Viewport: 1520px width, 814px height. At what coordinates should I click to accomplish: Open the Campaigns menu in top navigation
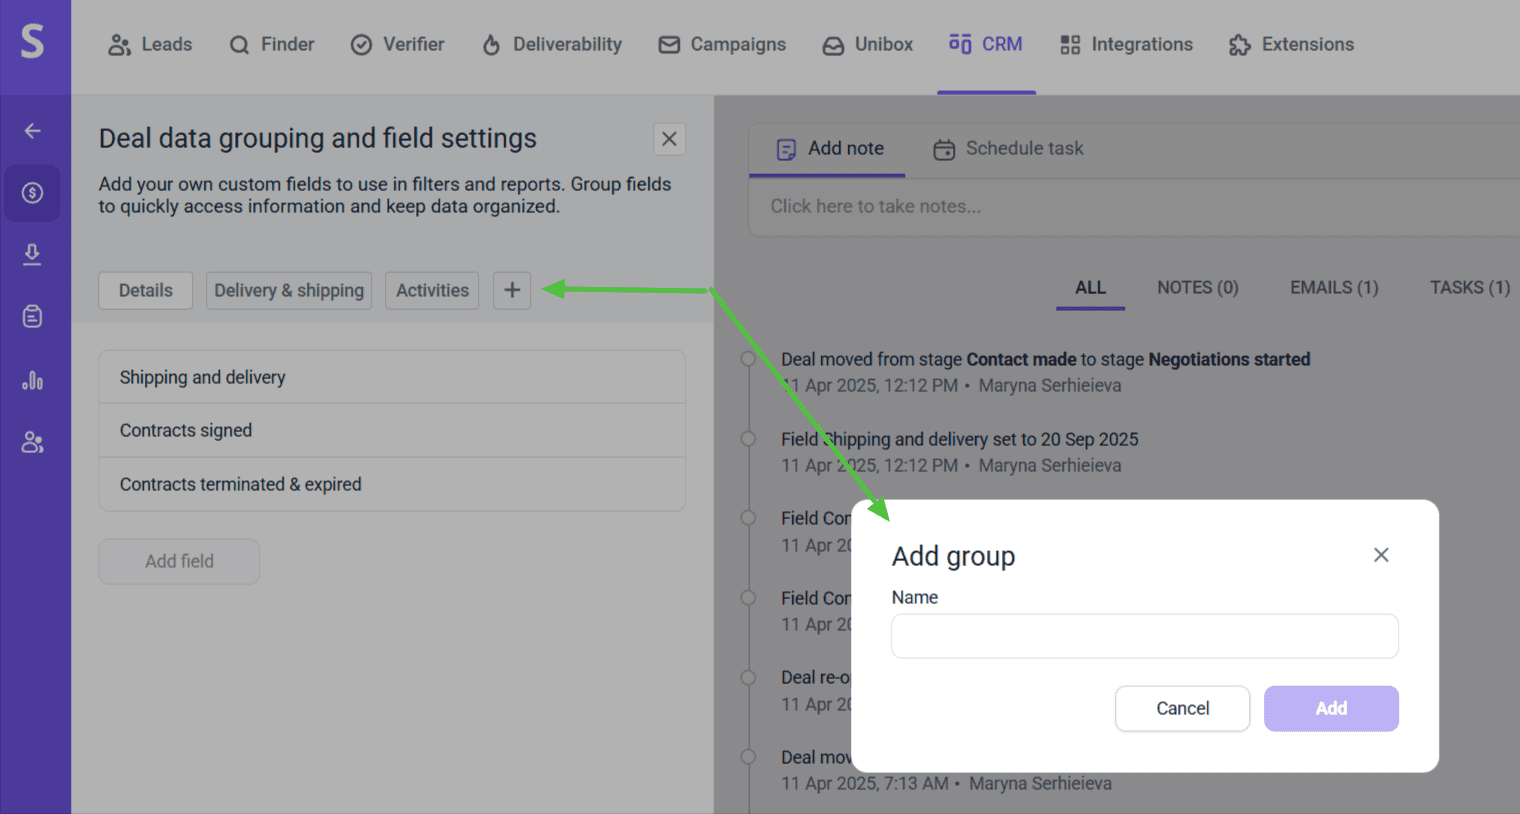722,45
